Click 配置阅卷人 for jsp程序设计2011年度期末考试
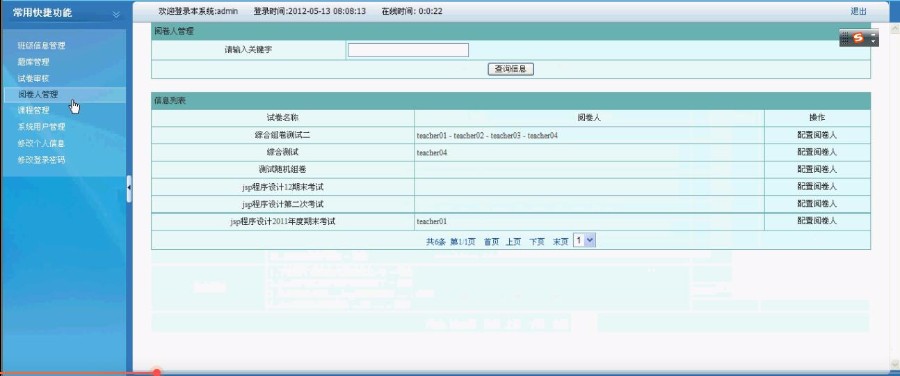 tap(817, 221)
